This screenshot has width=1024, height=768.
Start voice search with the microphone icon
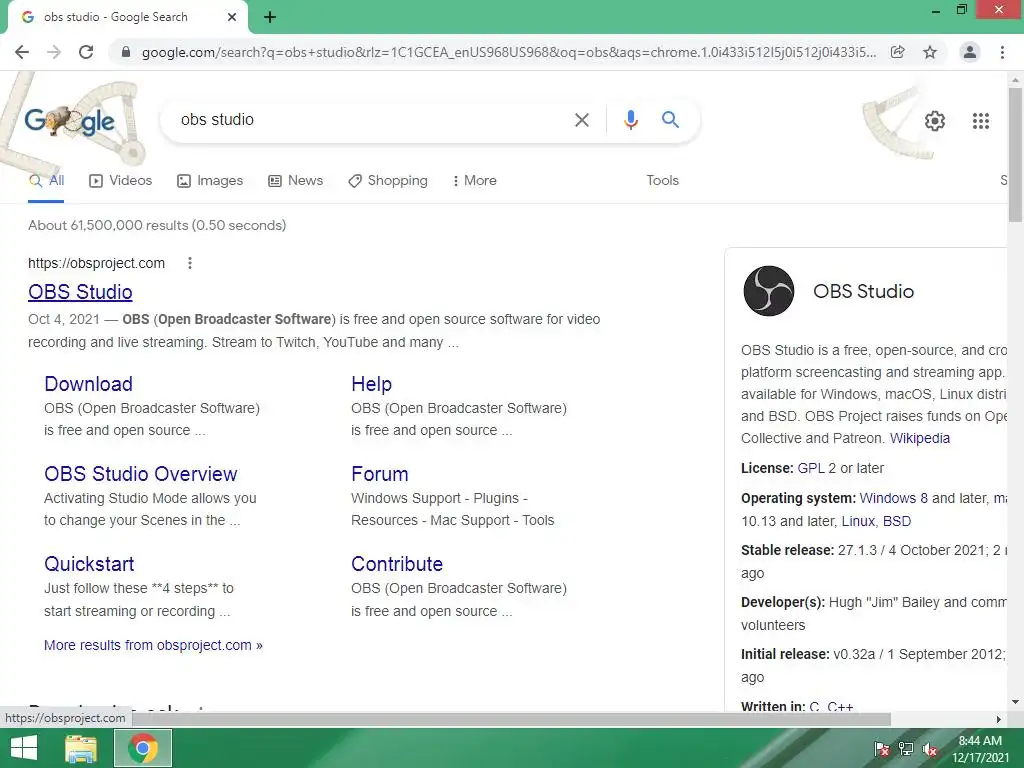[x=630, y=120]
